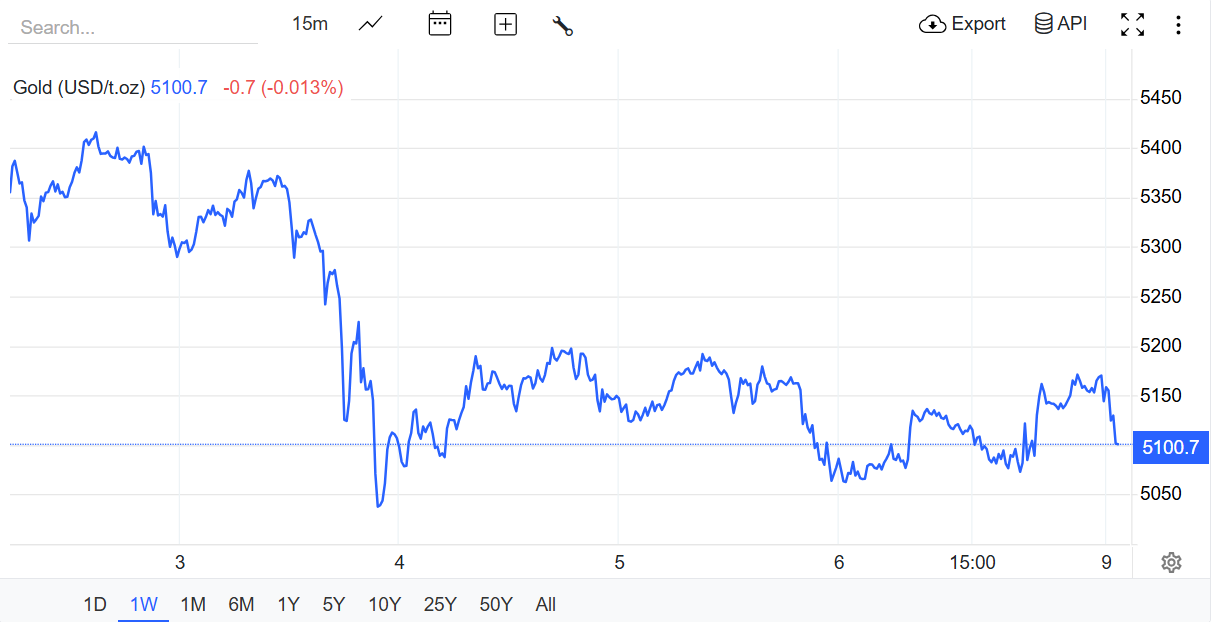
Task: Toggle the 25Y view on
Action: tap(440, 604)
